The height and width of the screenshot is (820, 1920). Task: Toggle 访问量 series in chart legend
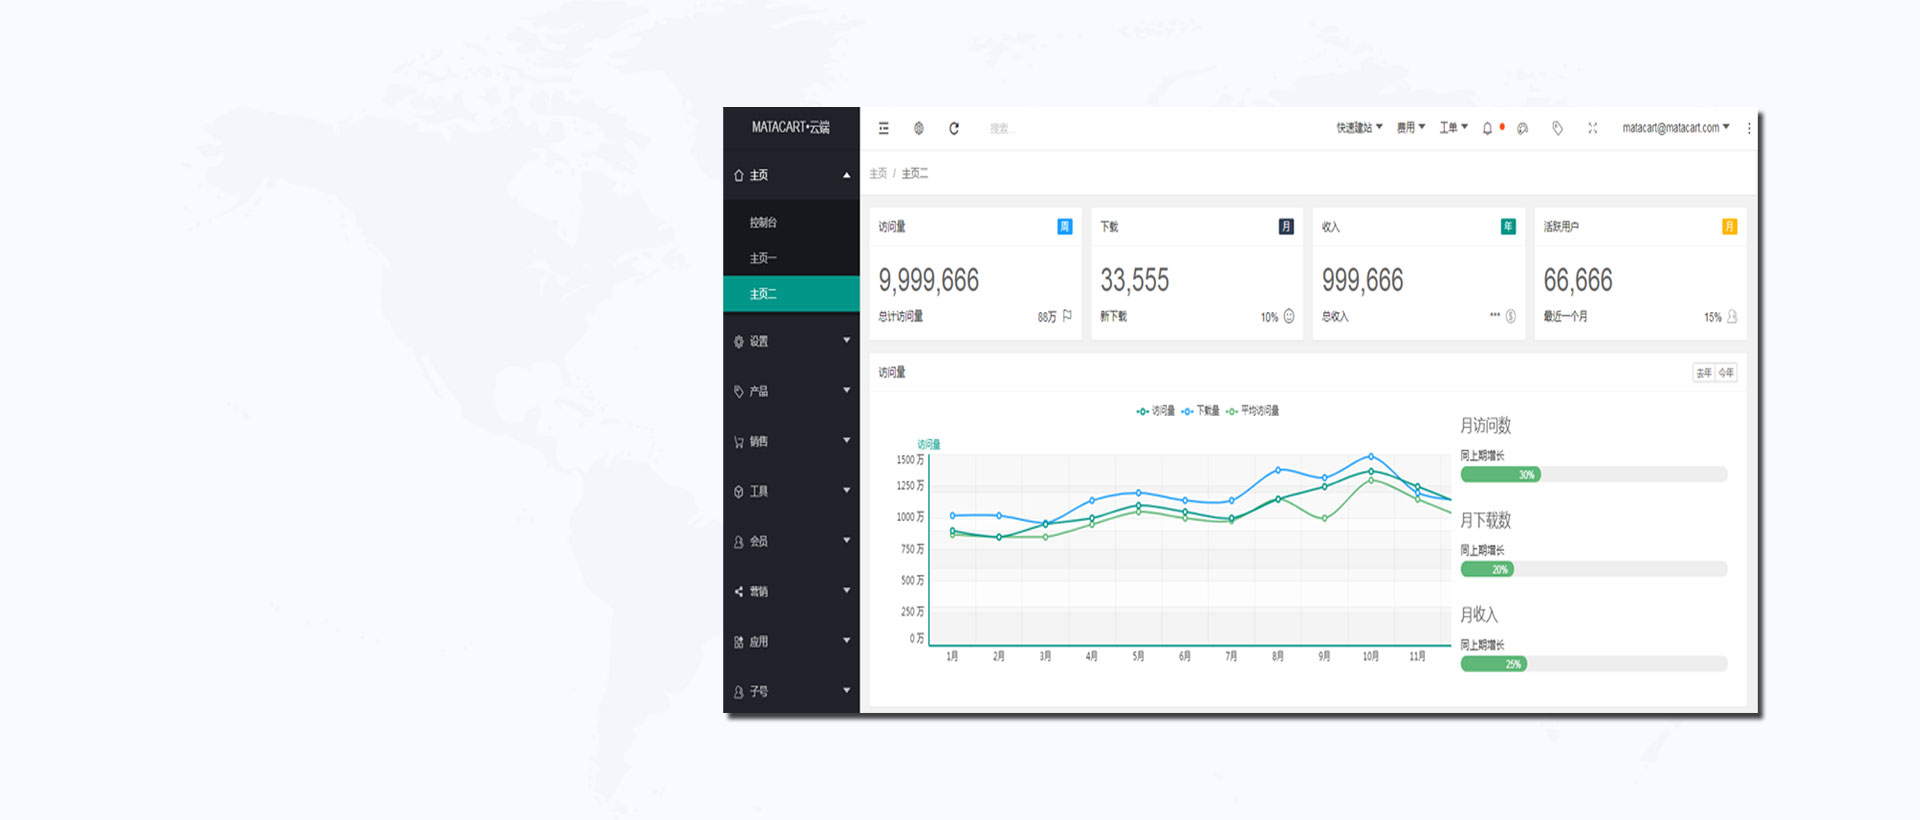(1156, 411)
